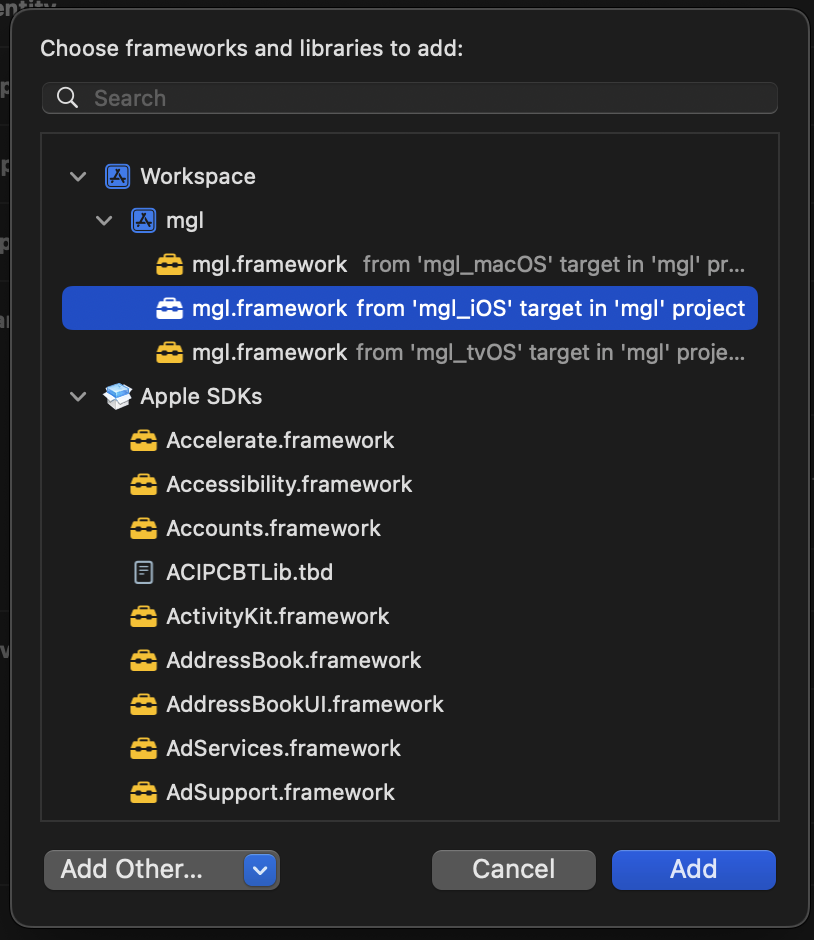Click the search magnifying glass icon

(68, 98)
